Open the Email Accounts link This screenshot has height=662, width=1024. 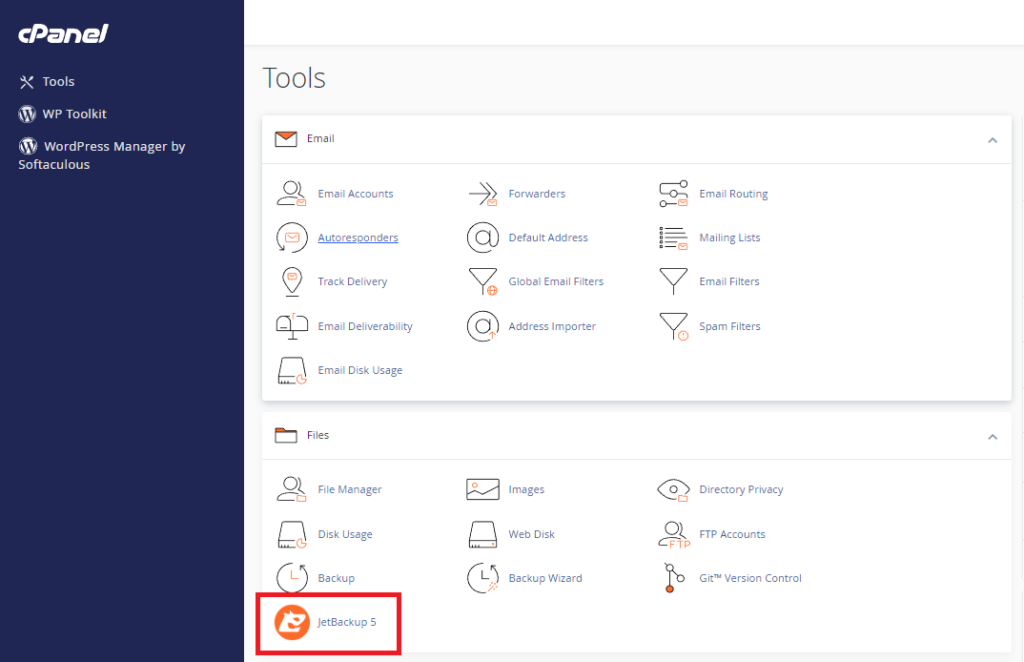(355, 194)
